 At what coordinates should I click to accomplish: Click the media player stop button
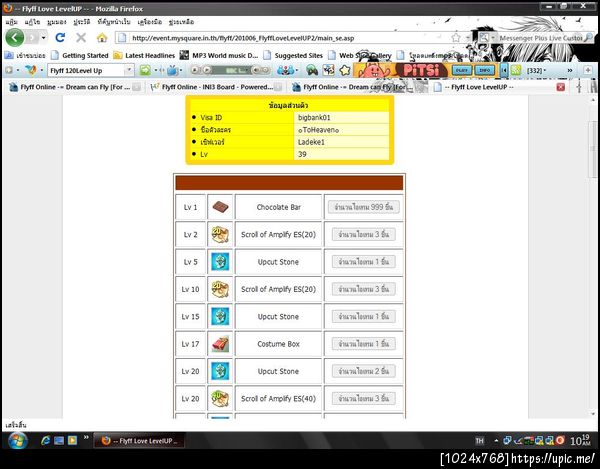[195, 70]
